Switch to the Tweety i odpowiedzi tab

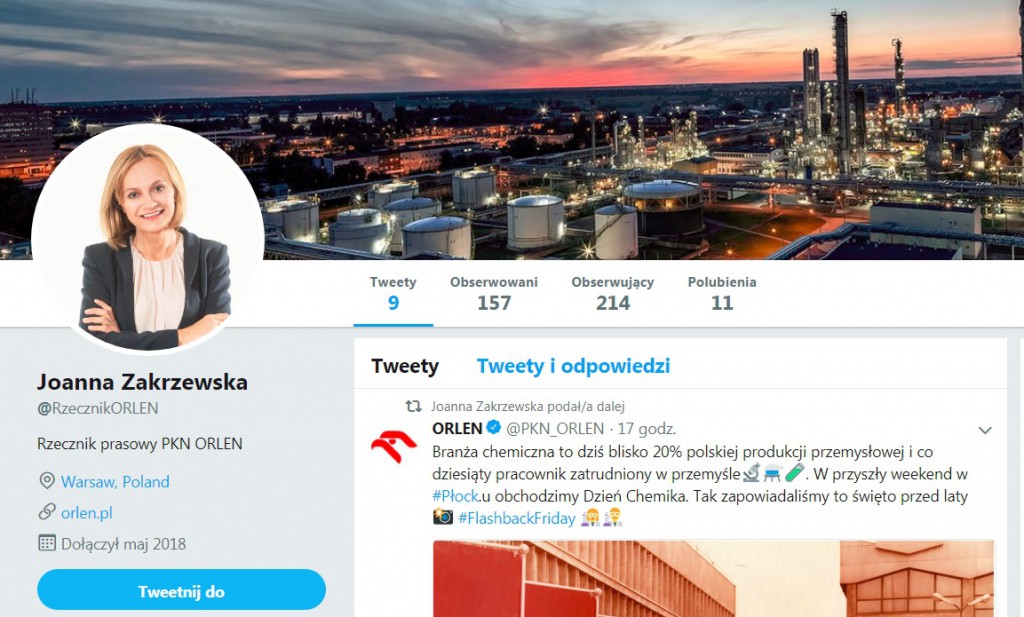click(573, 366)
